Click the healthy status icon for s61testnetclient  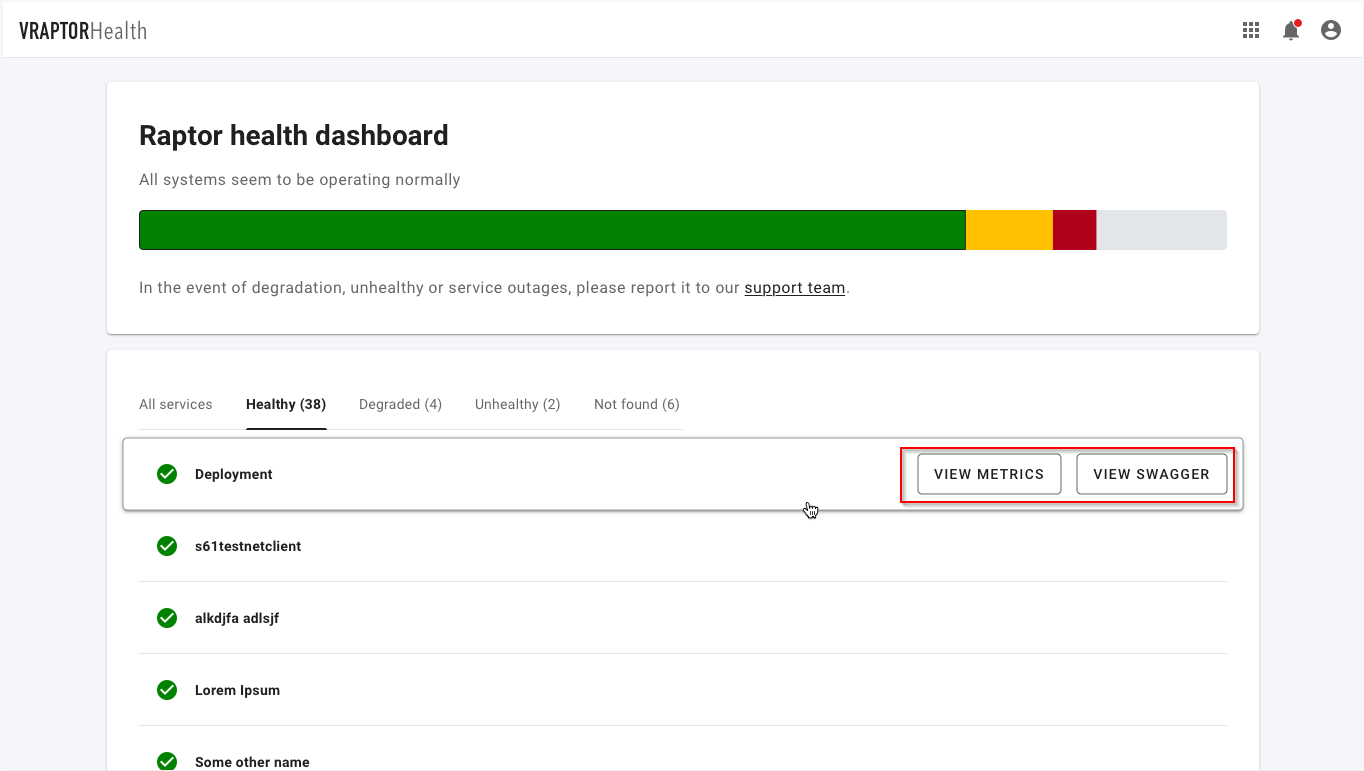167,546
